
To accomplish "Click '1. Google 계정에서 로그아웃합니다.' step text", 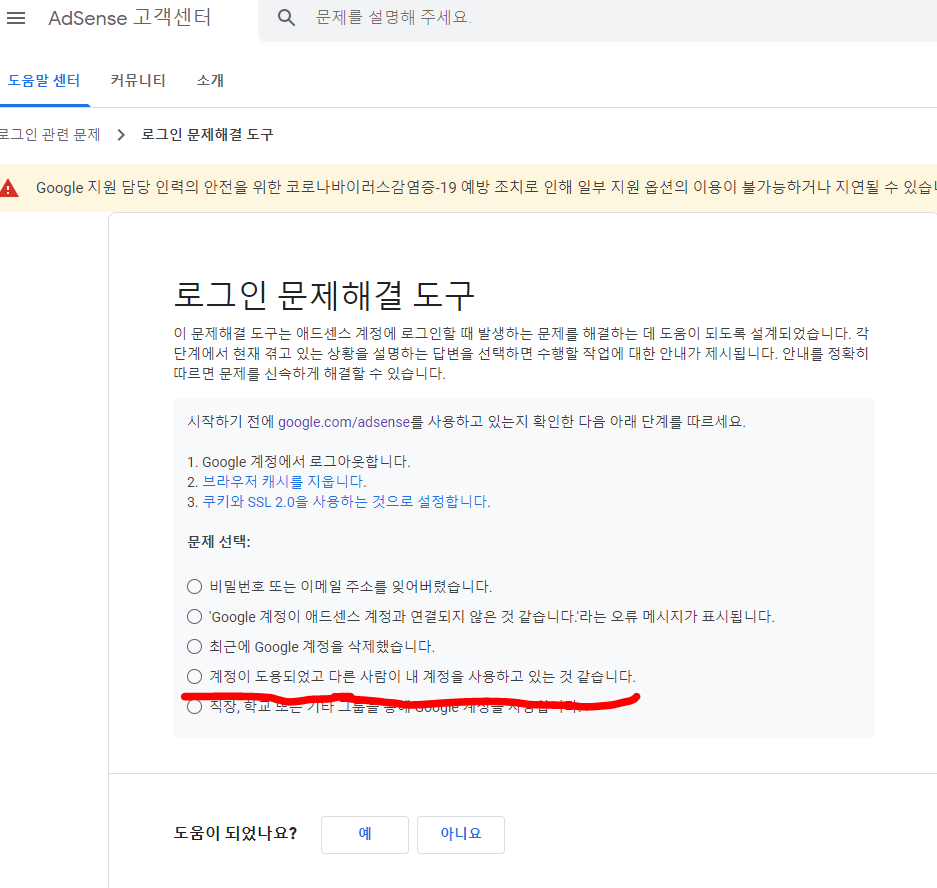I will 299,462.
